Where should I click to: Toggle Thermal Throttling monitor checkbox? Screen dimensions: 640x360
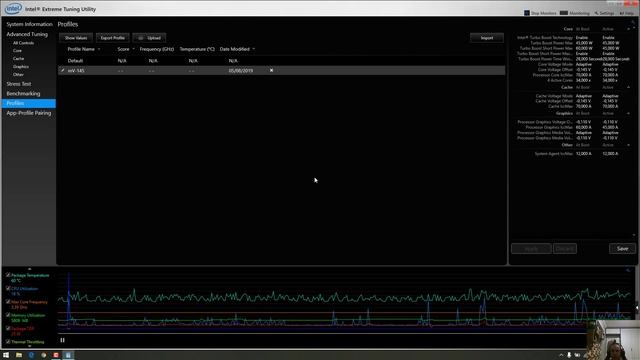tap(8, 341)
